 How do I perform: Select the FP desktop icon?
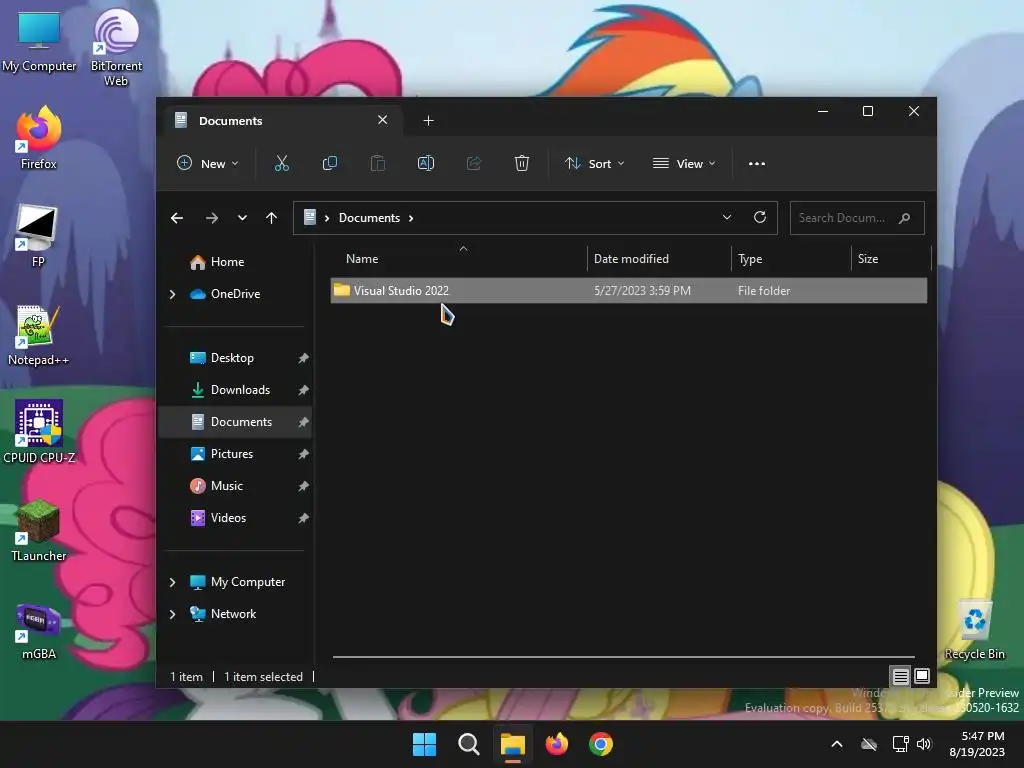click(37, 236)
